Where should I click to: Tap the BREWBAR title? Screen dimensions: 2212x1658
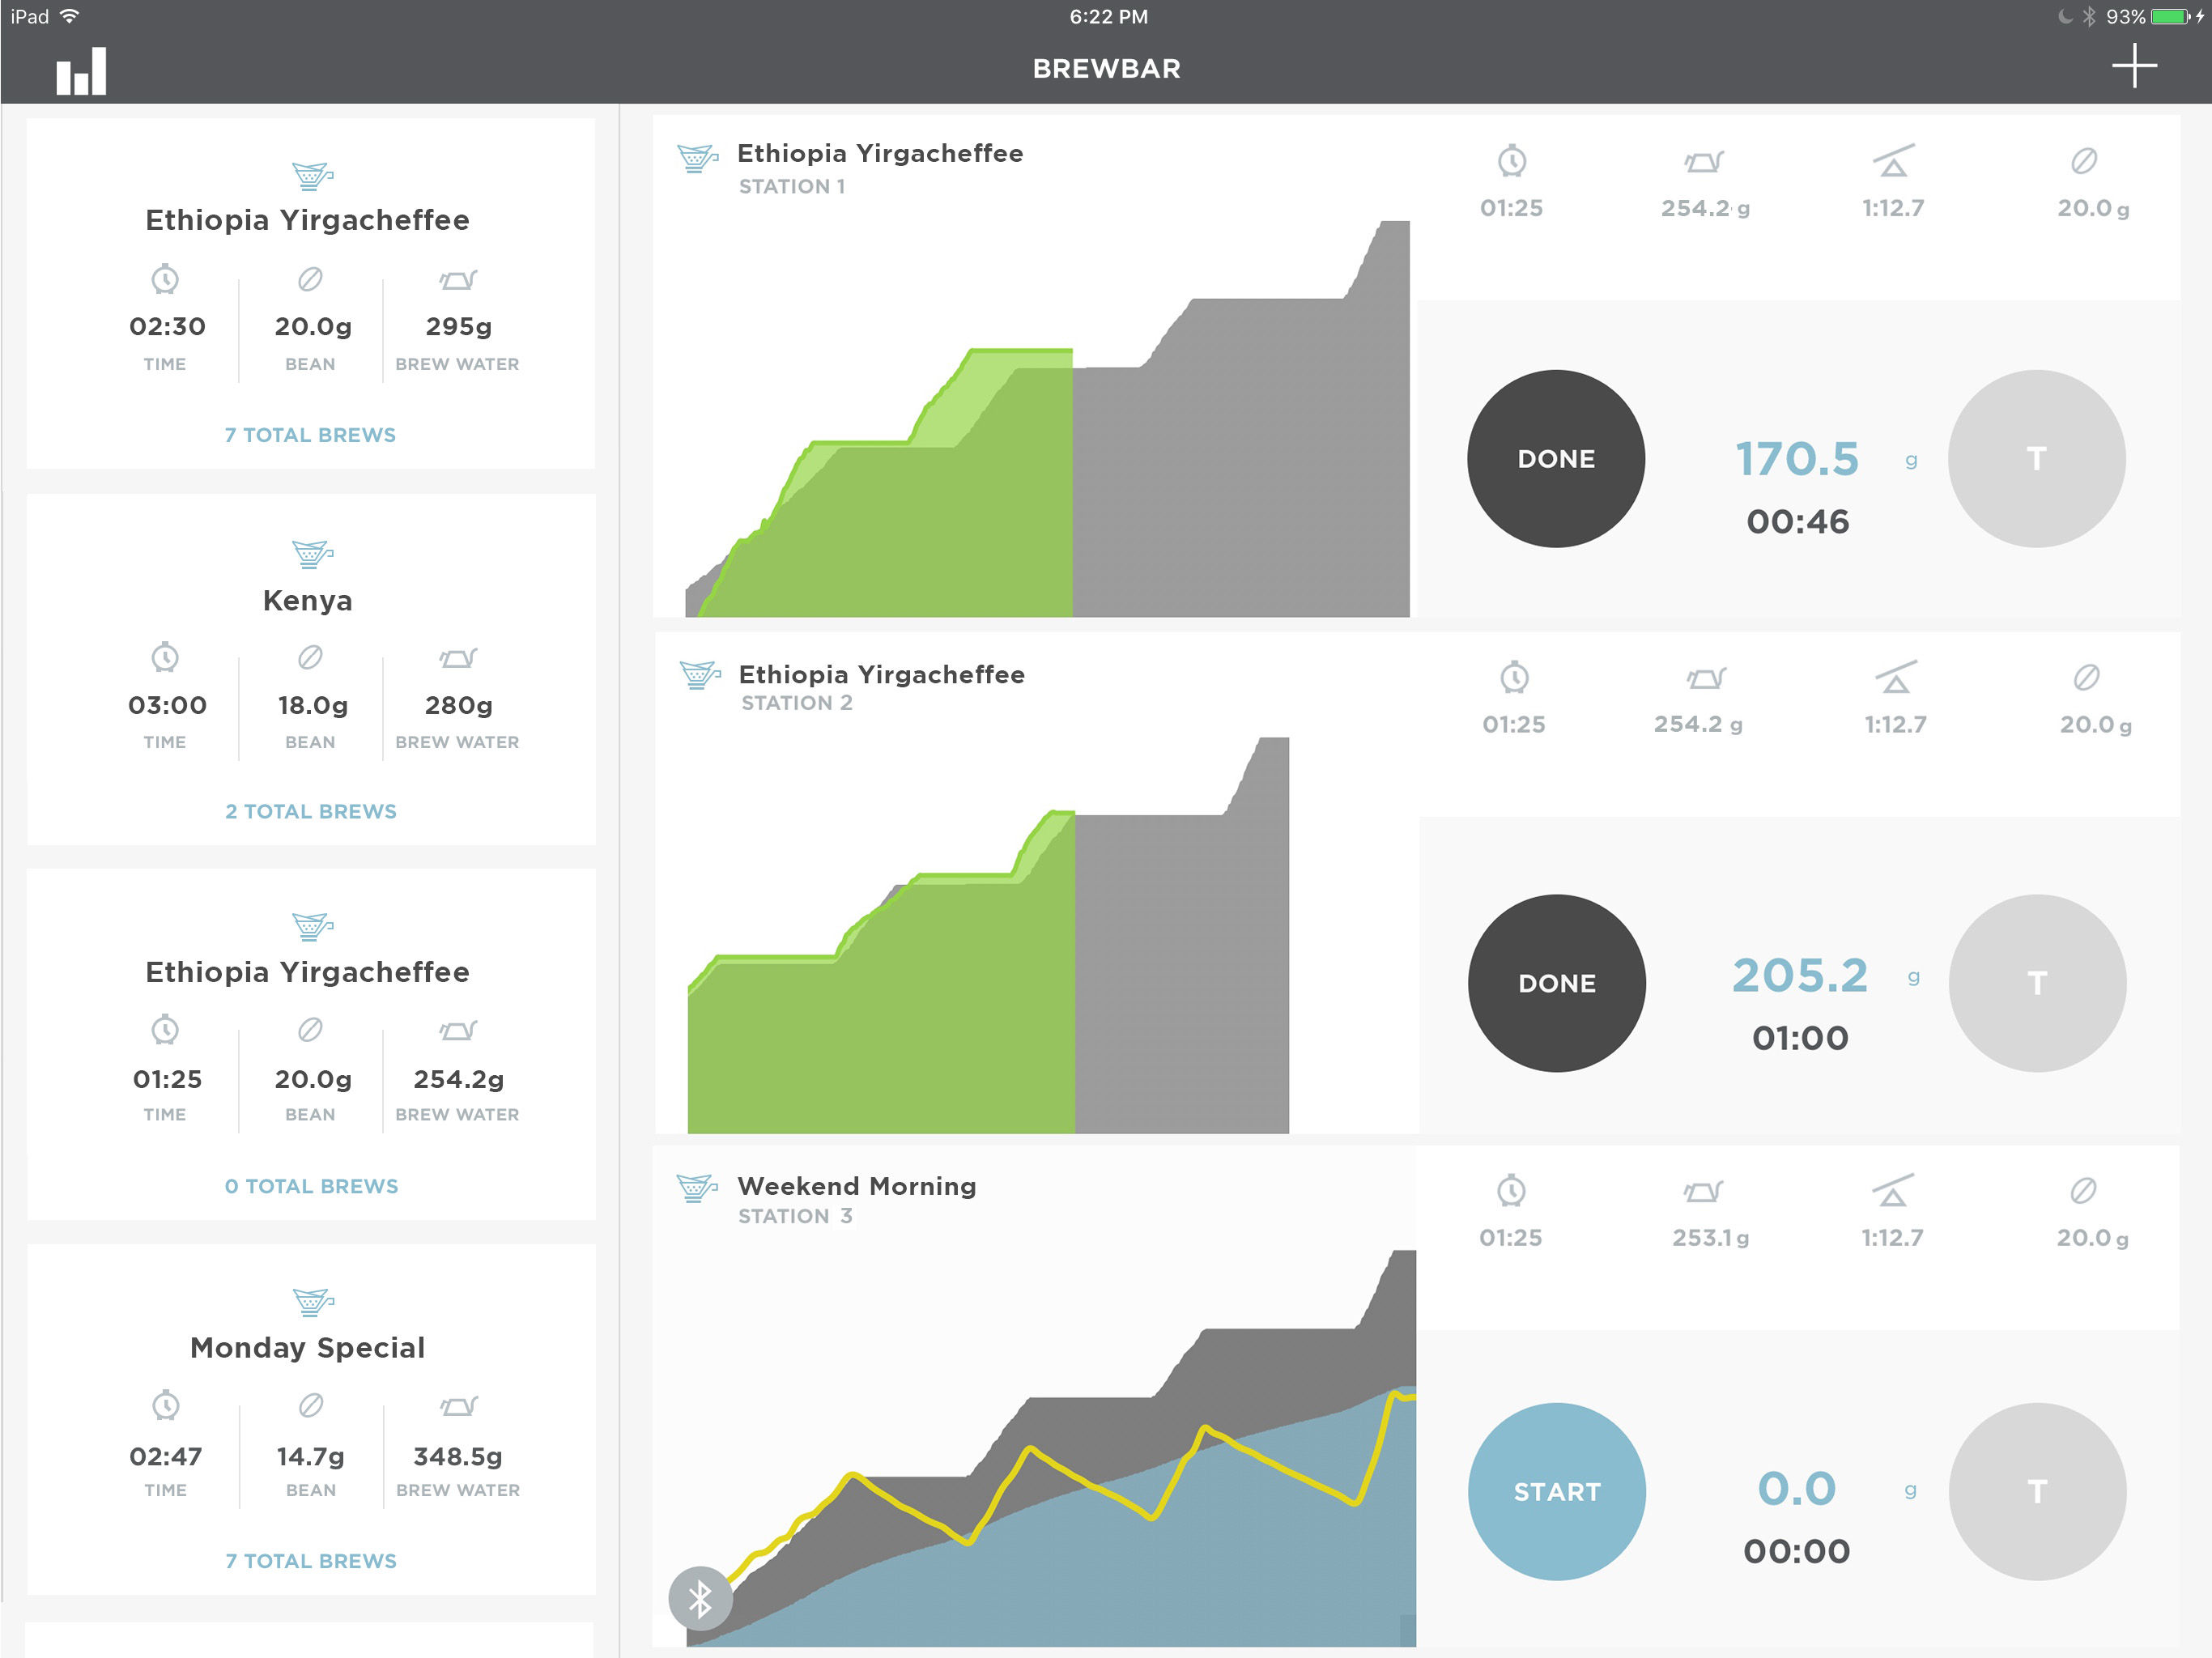[x=1106, y=69]
